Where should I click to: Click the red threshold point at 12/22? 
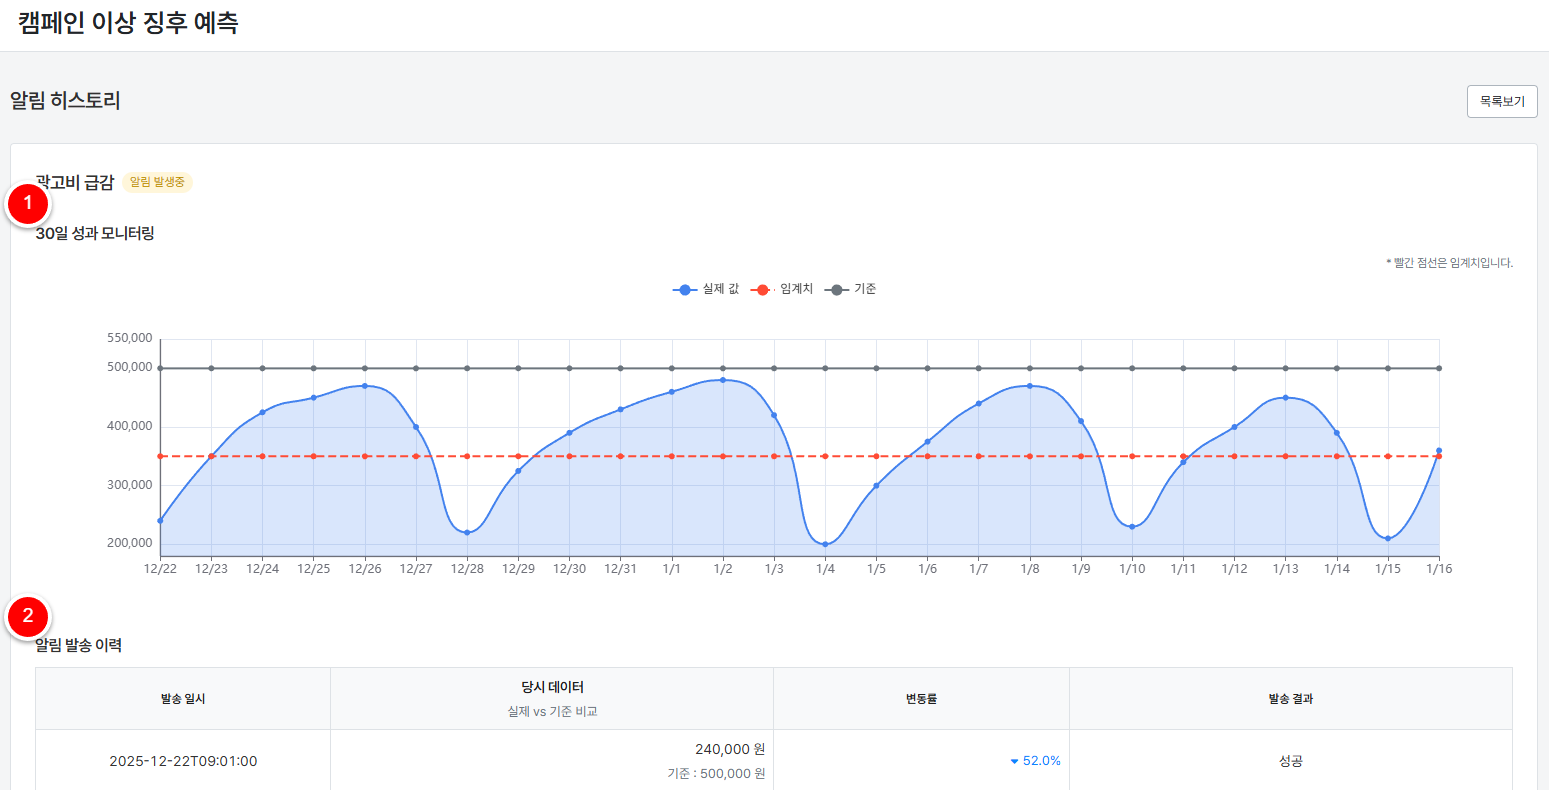point(160,456)
